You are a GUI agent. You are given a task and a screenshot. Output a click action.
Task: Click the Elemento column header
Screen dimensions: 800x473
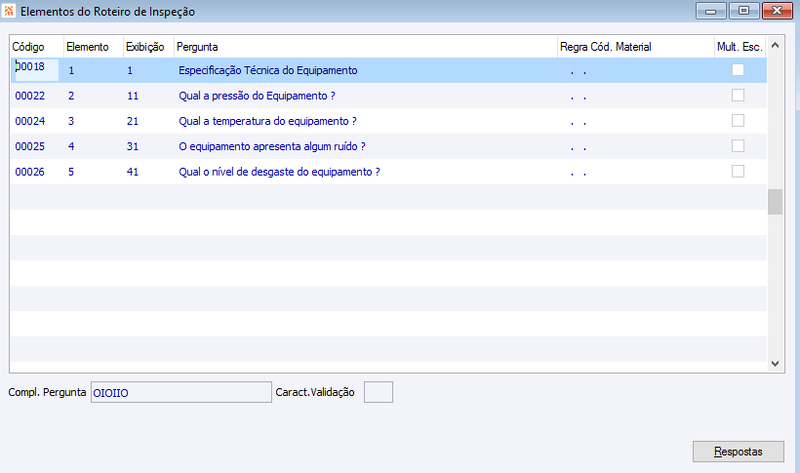point(93,47)
